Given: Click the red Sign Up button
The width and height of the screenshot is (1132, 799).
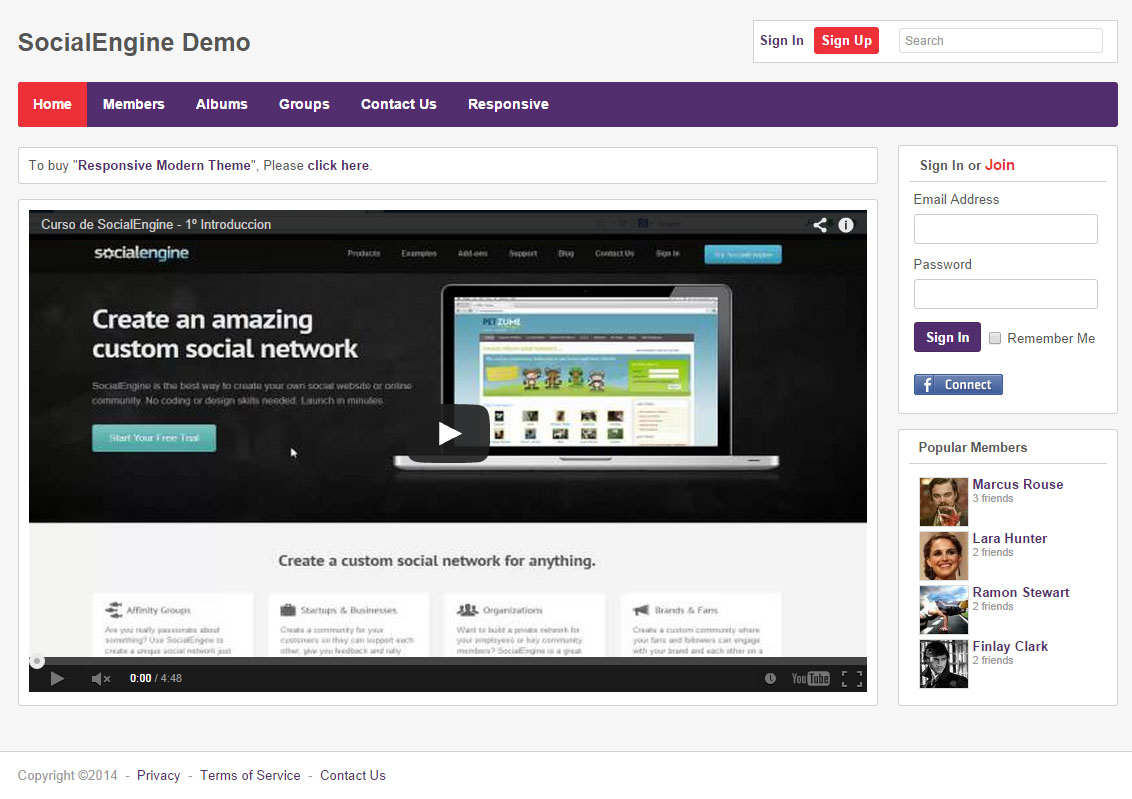Looking at the screenshot, I should (846, 41).
